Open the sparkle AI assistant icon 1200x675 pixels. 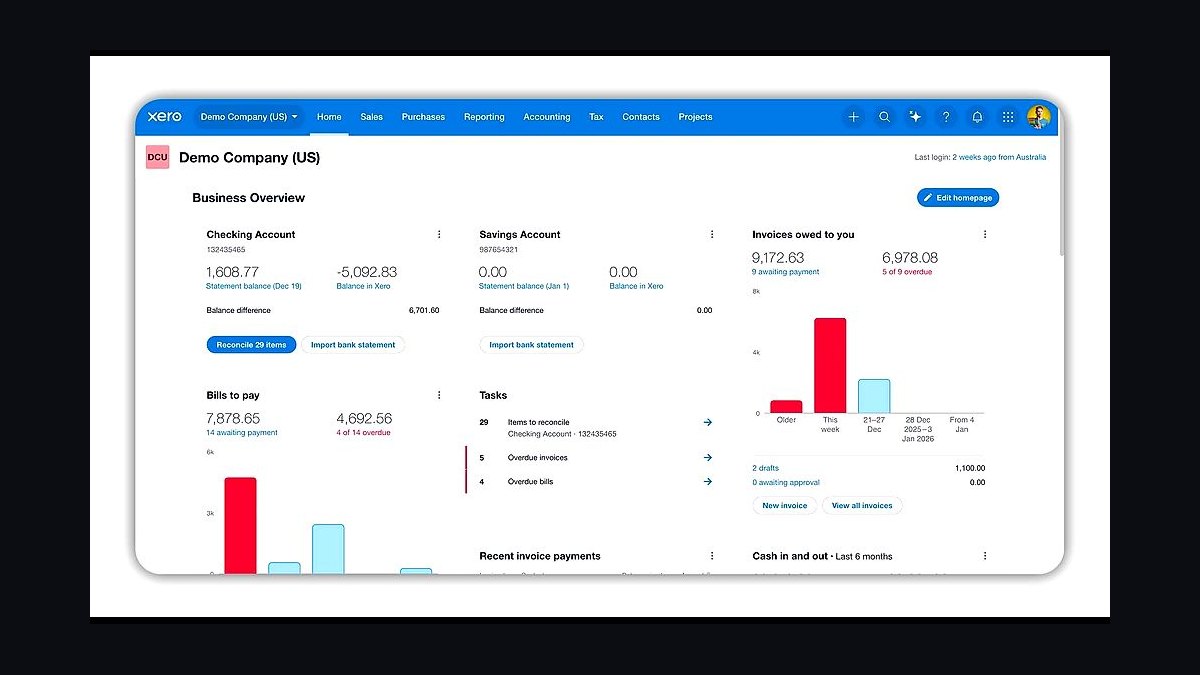915,117
